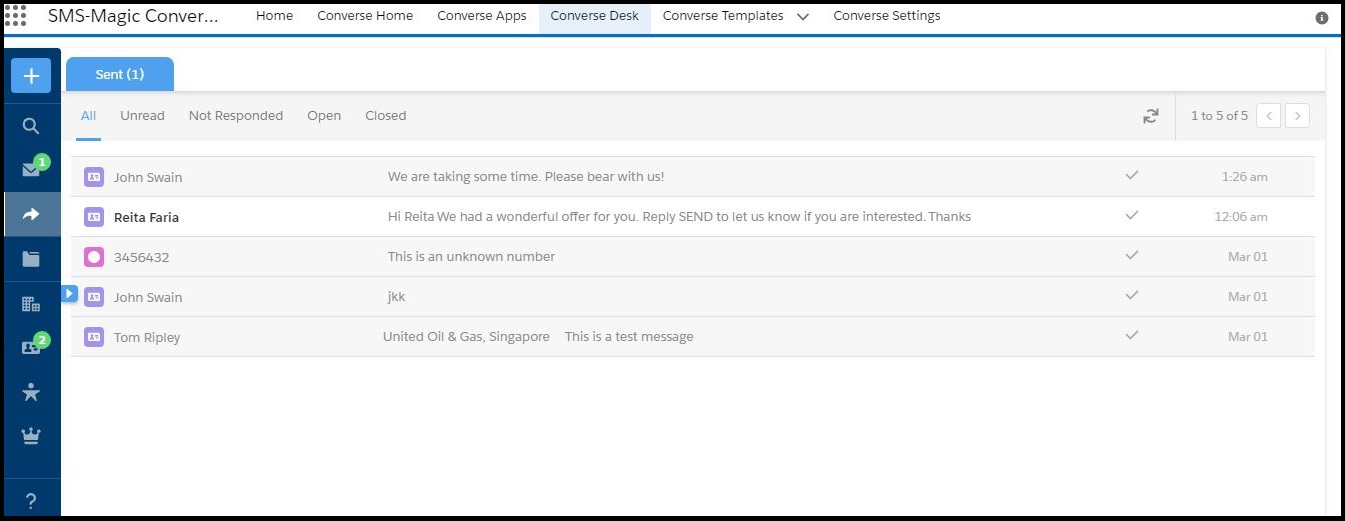The width and height of the screenshot is (1345, 521).
Task: Refresh the conversation list
Action: [1151, 116]
